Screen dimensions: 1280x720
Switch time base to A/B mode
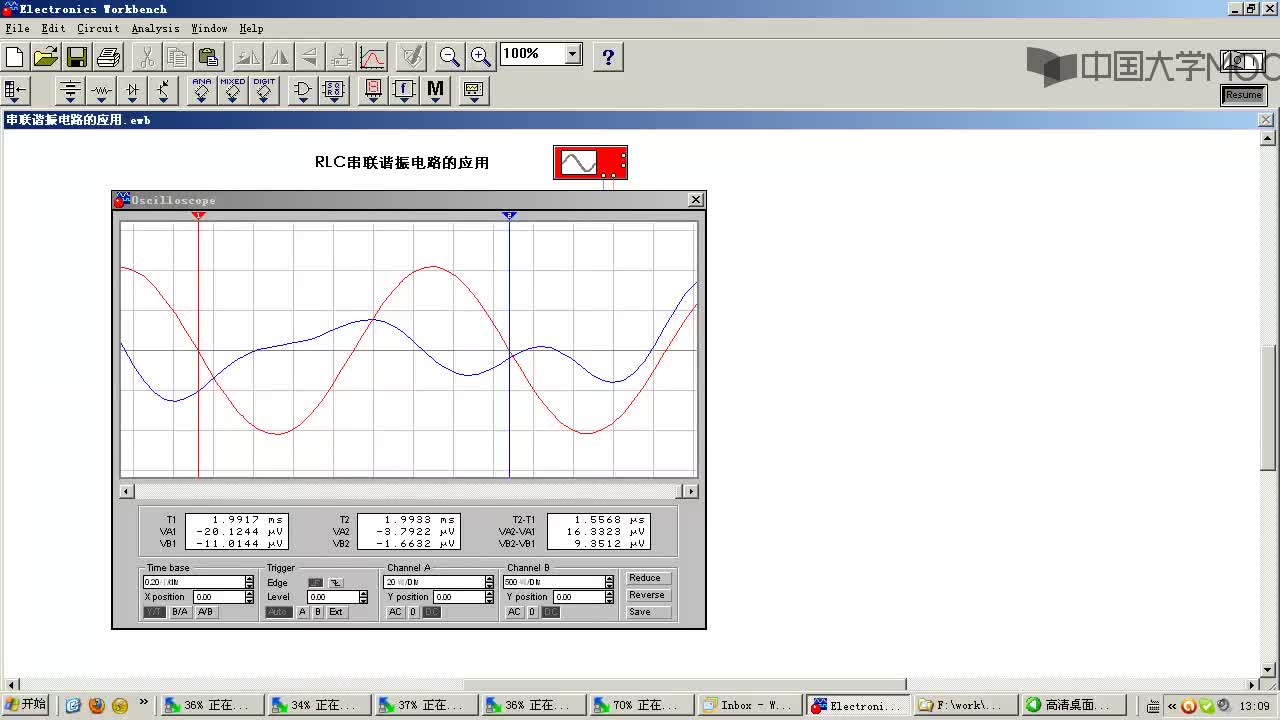[x=206, y=612]
